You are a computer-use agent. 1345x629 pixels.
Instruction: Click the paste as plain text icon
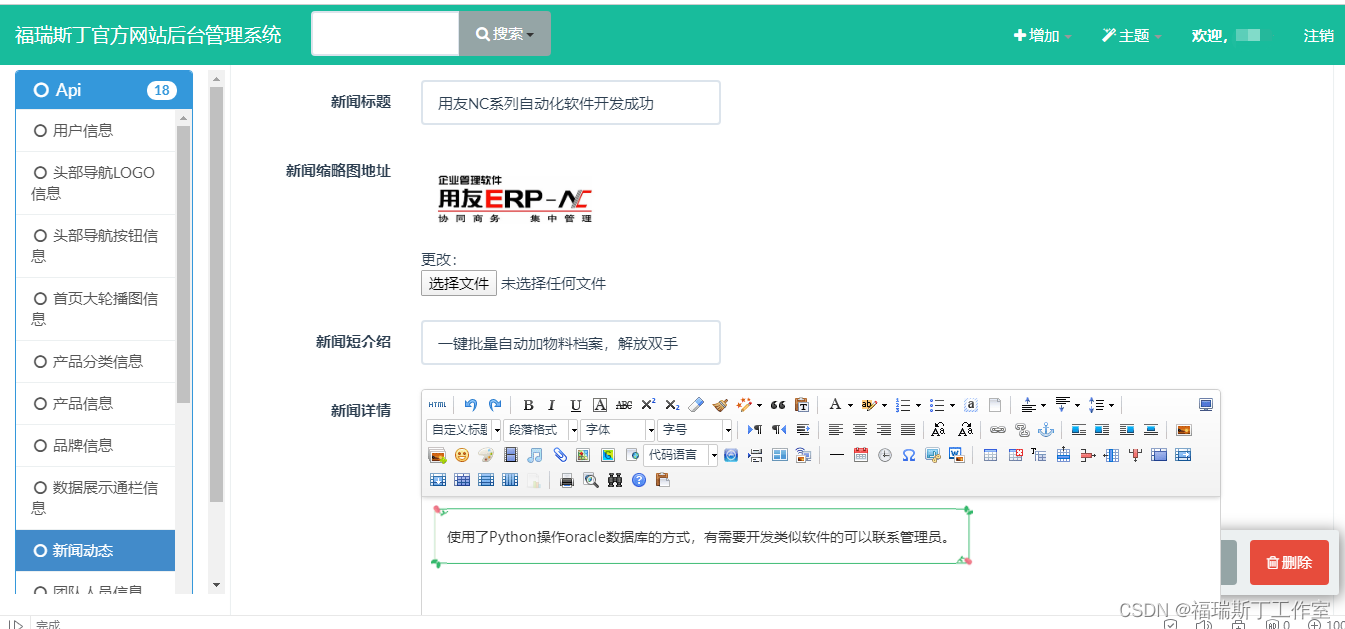[802, 405]
